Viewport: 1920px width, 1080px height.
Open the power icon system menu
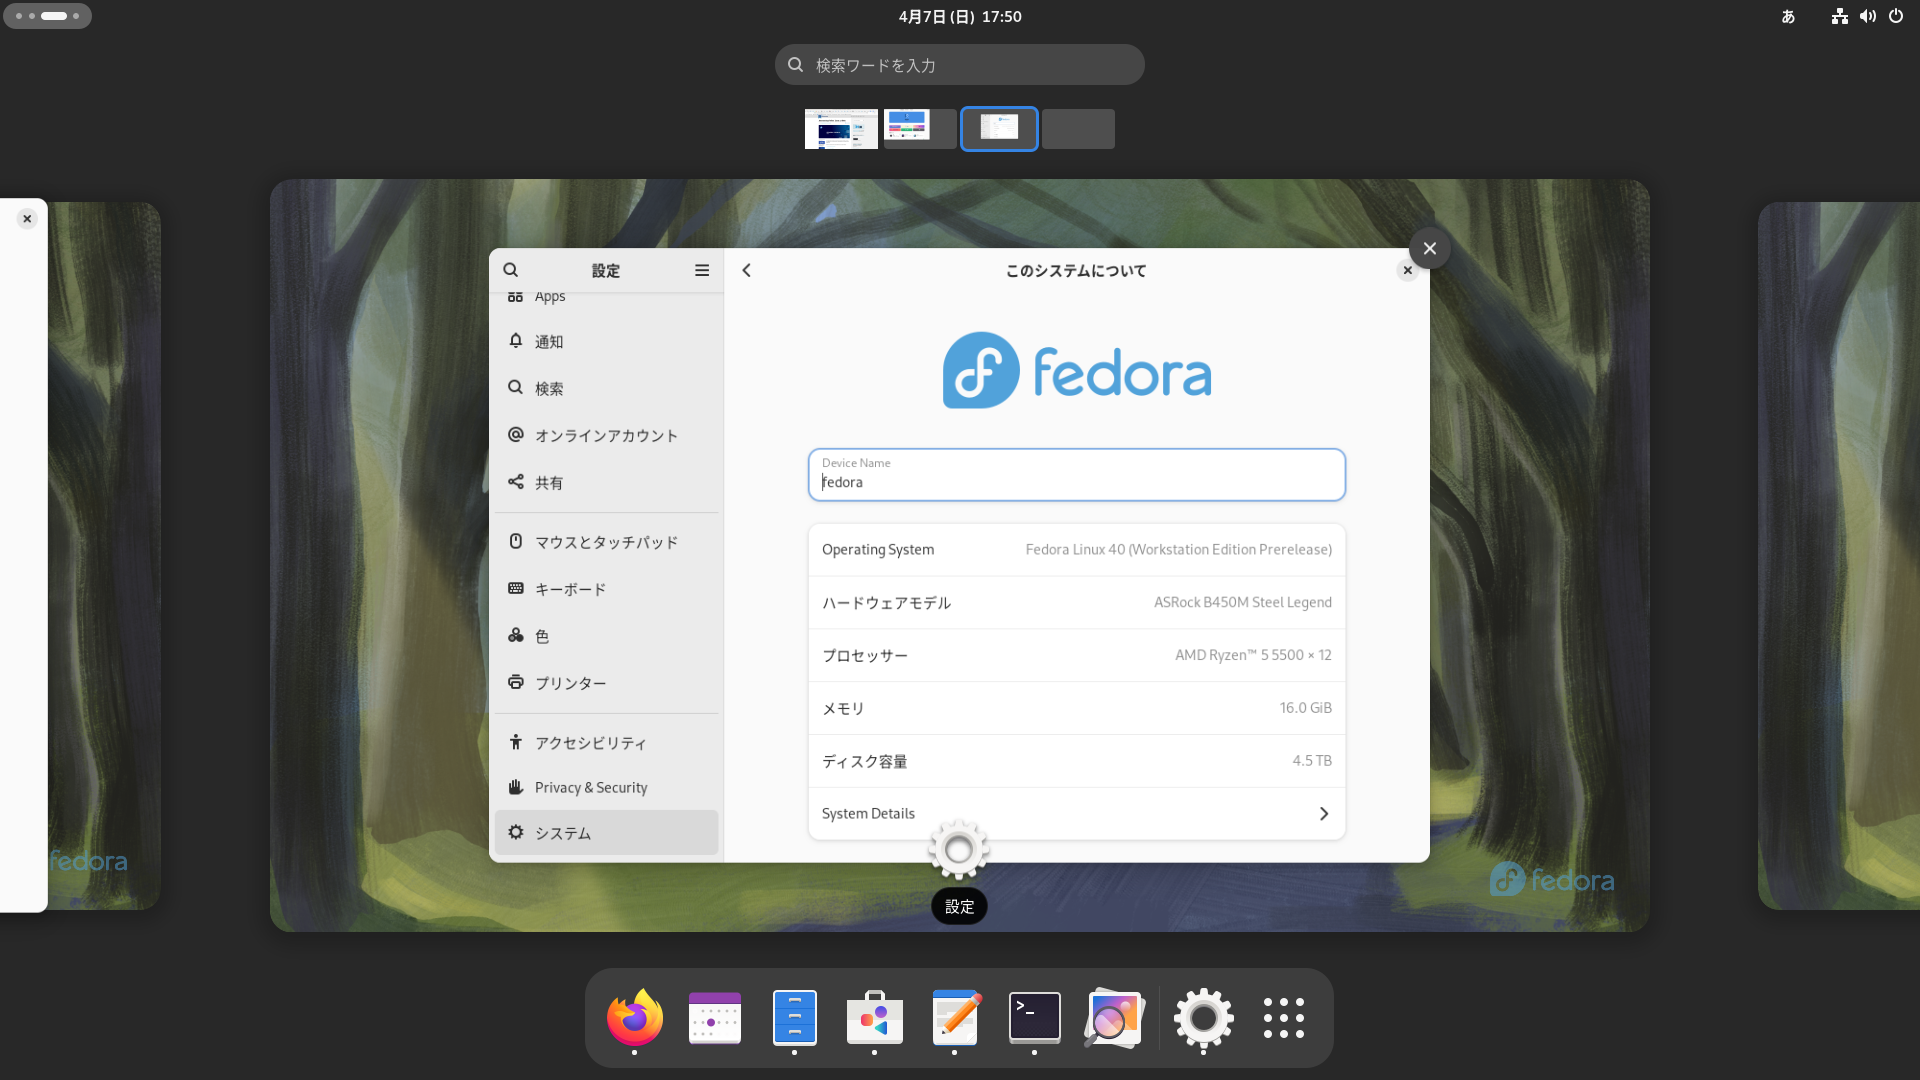coord(1896,16)
